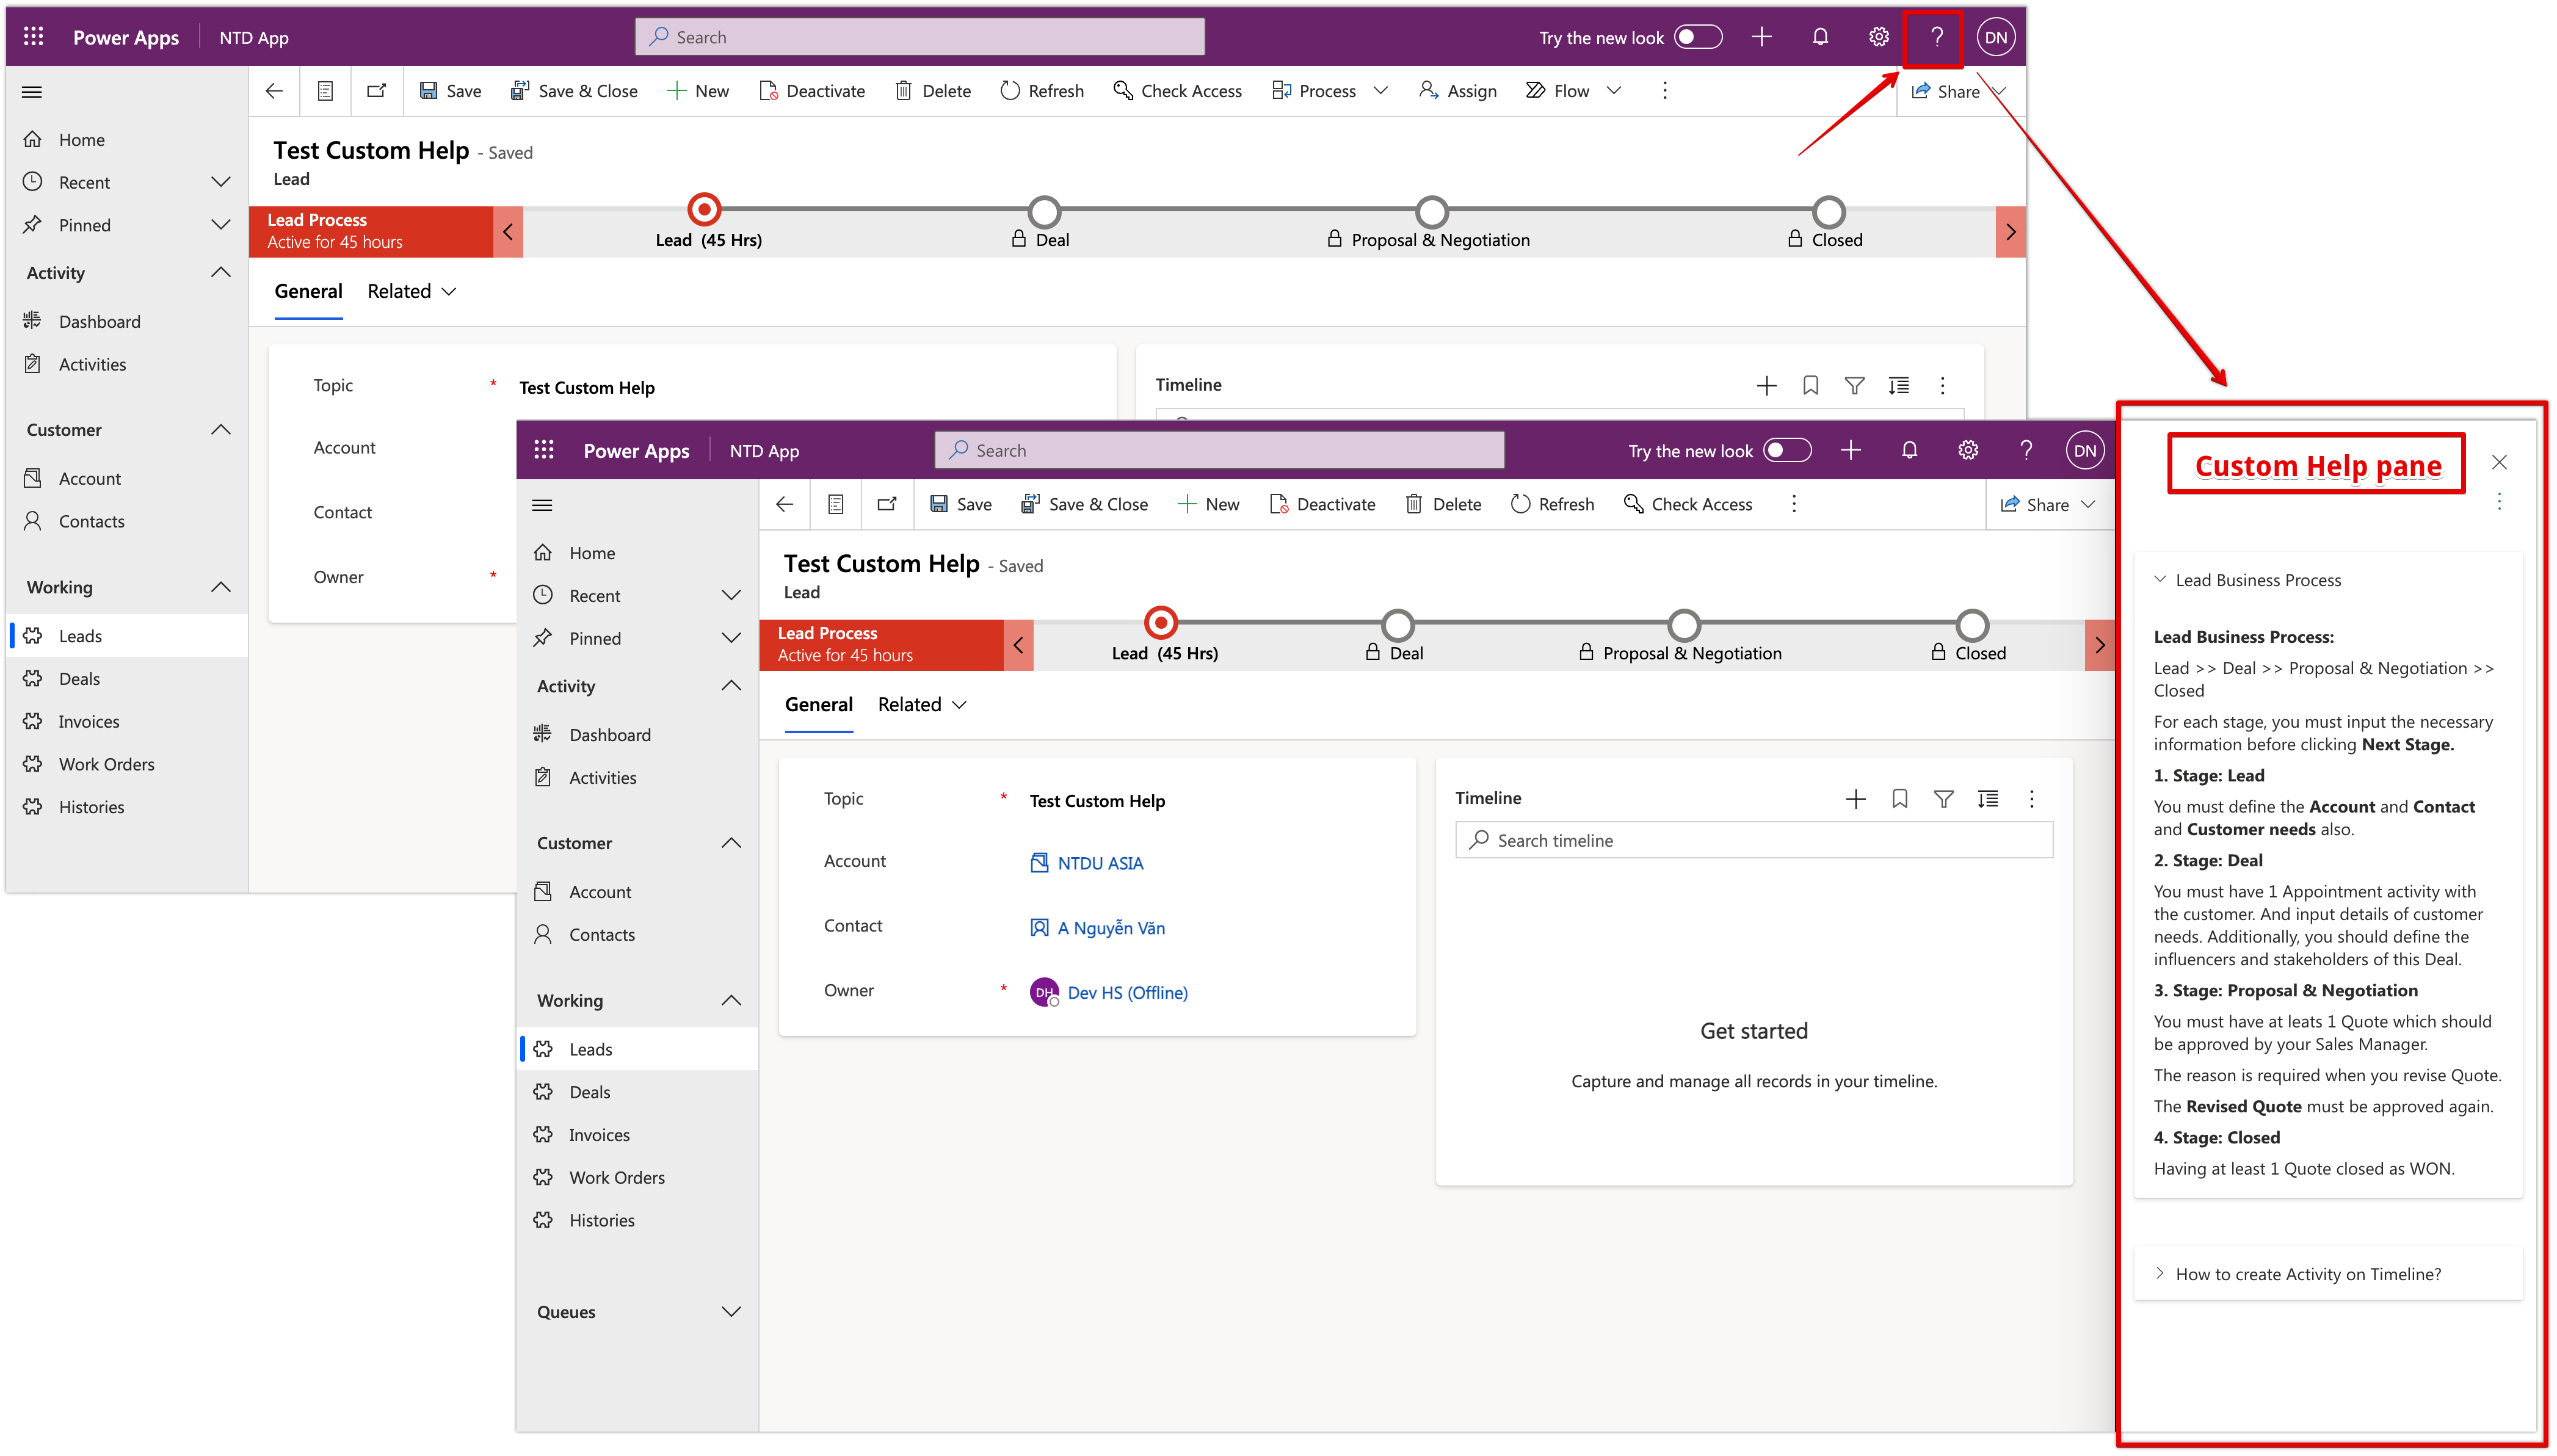Screen dimensions: 2557x1456
Task: Open the notifications bell in the top header
Action: 1820,37
